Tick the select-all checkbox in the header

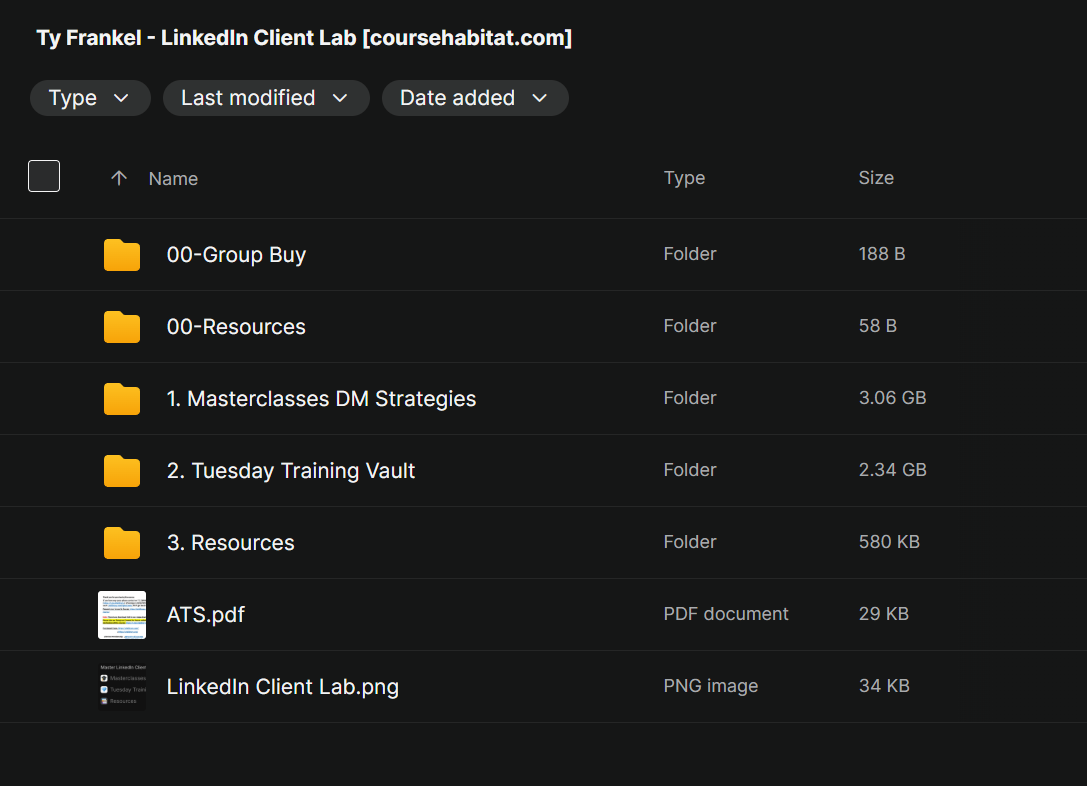44,176
